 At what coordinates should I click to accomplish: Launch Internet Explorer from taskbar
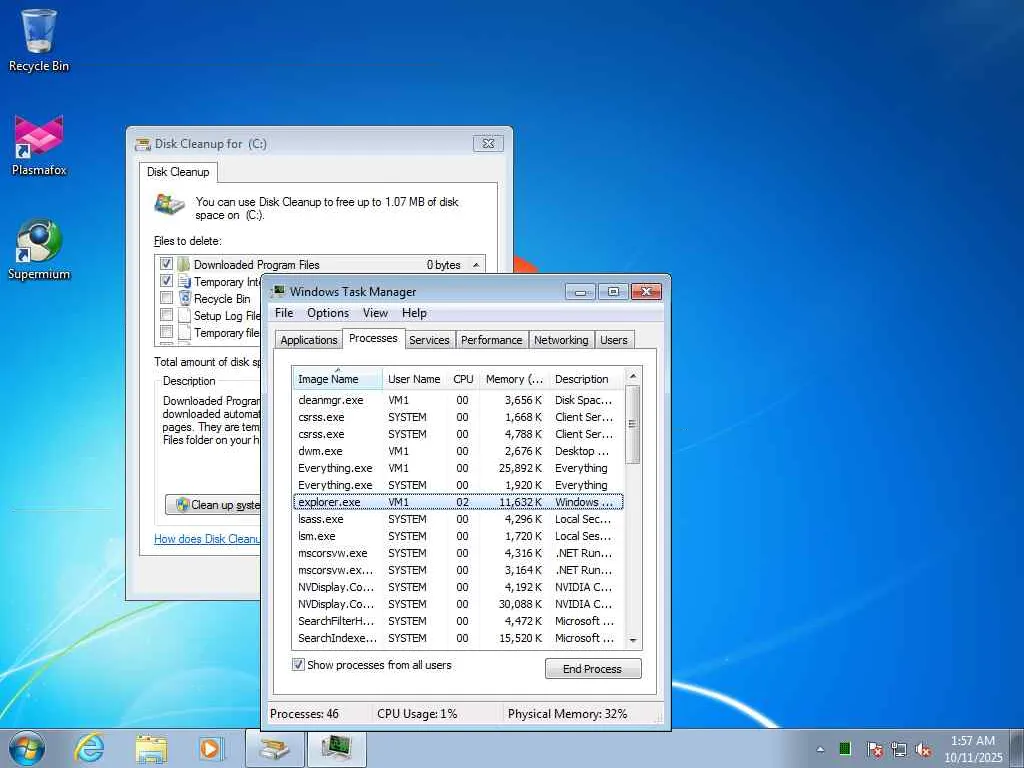pos(89,748)
